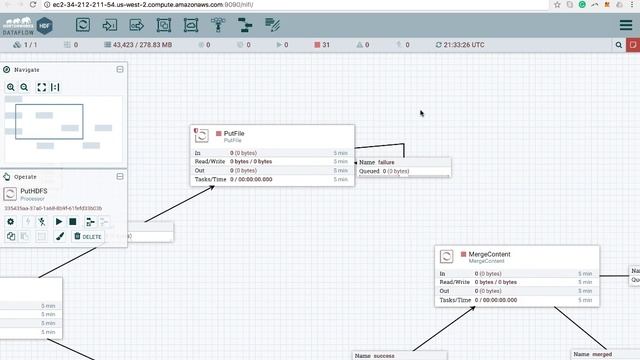Click the PutFile processor icon
Screen dimensions: 640x360
click(x=201, y=136)
